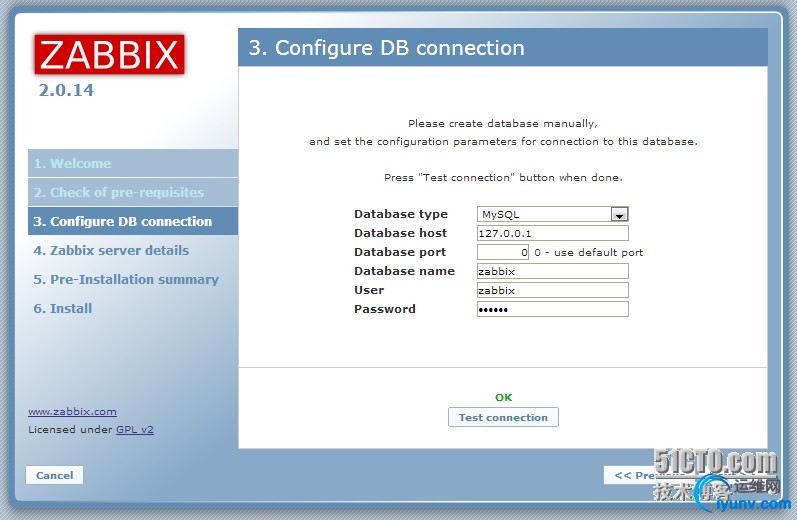The width and height of the screenshot is (797, 520).
Task: Click the 'Database name' label
Action: point(405,271)
